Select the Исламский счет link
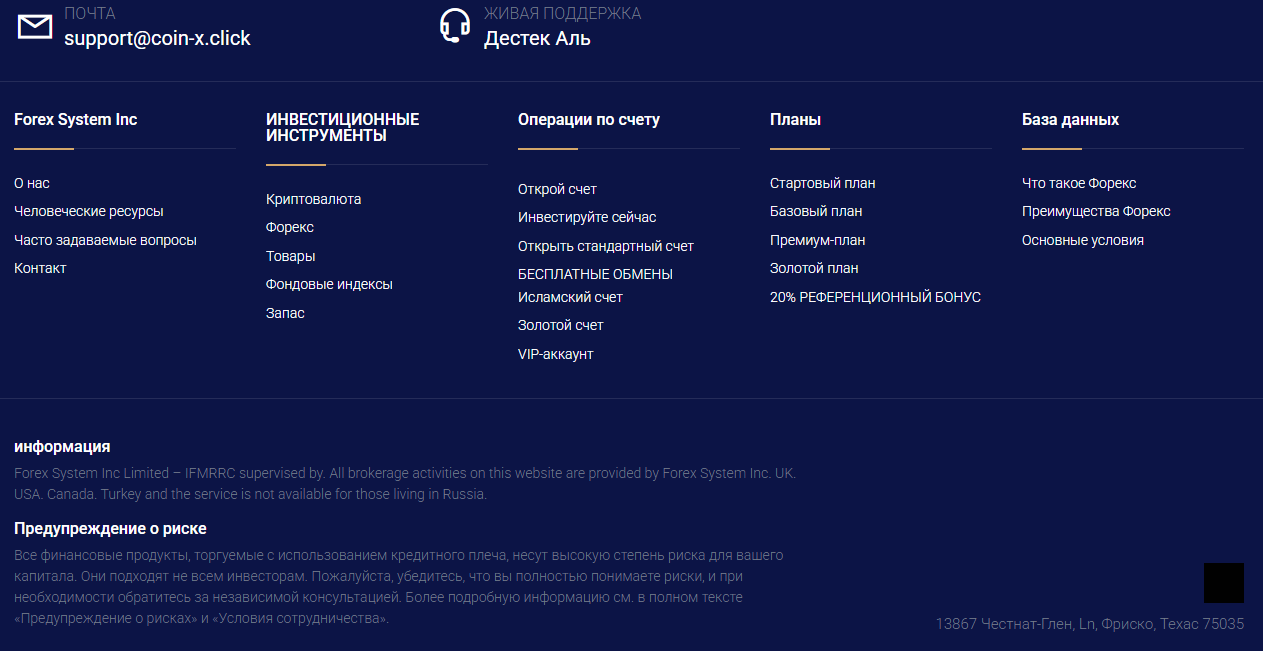Screen dimensions: 1263x651 tap(570, 297)
